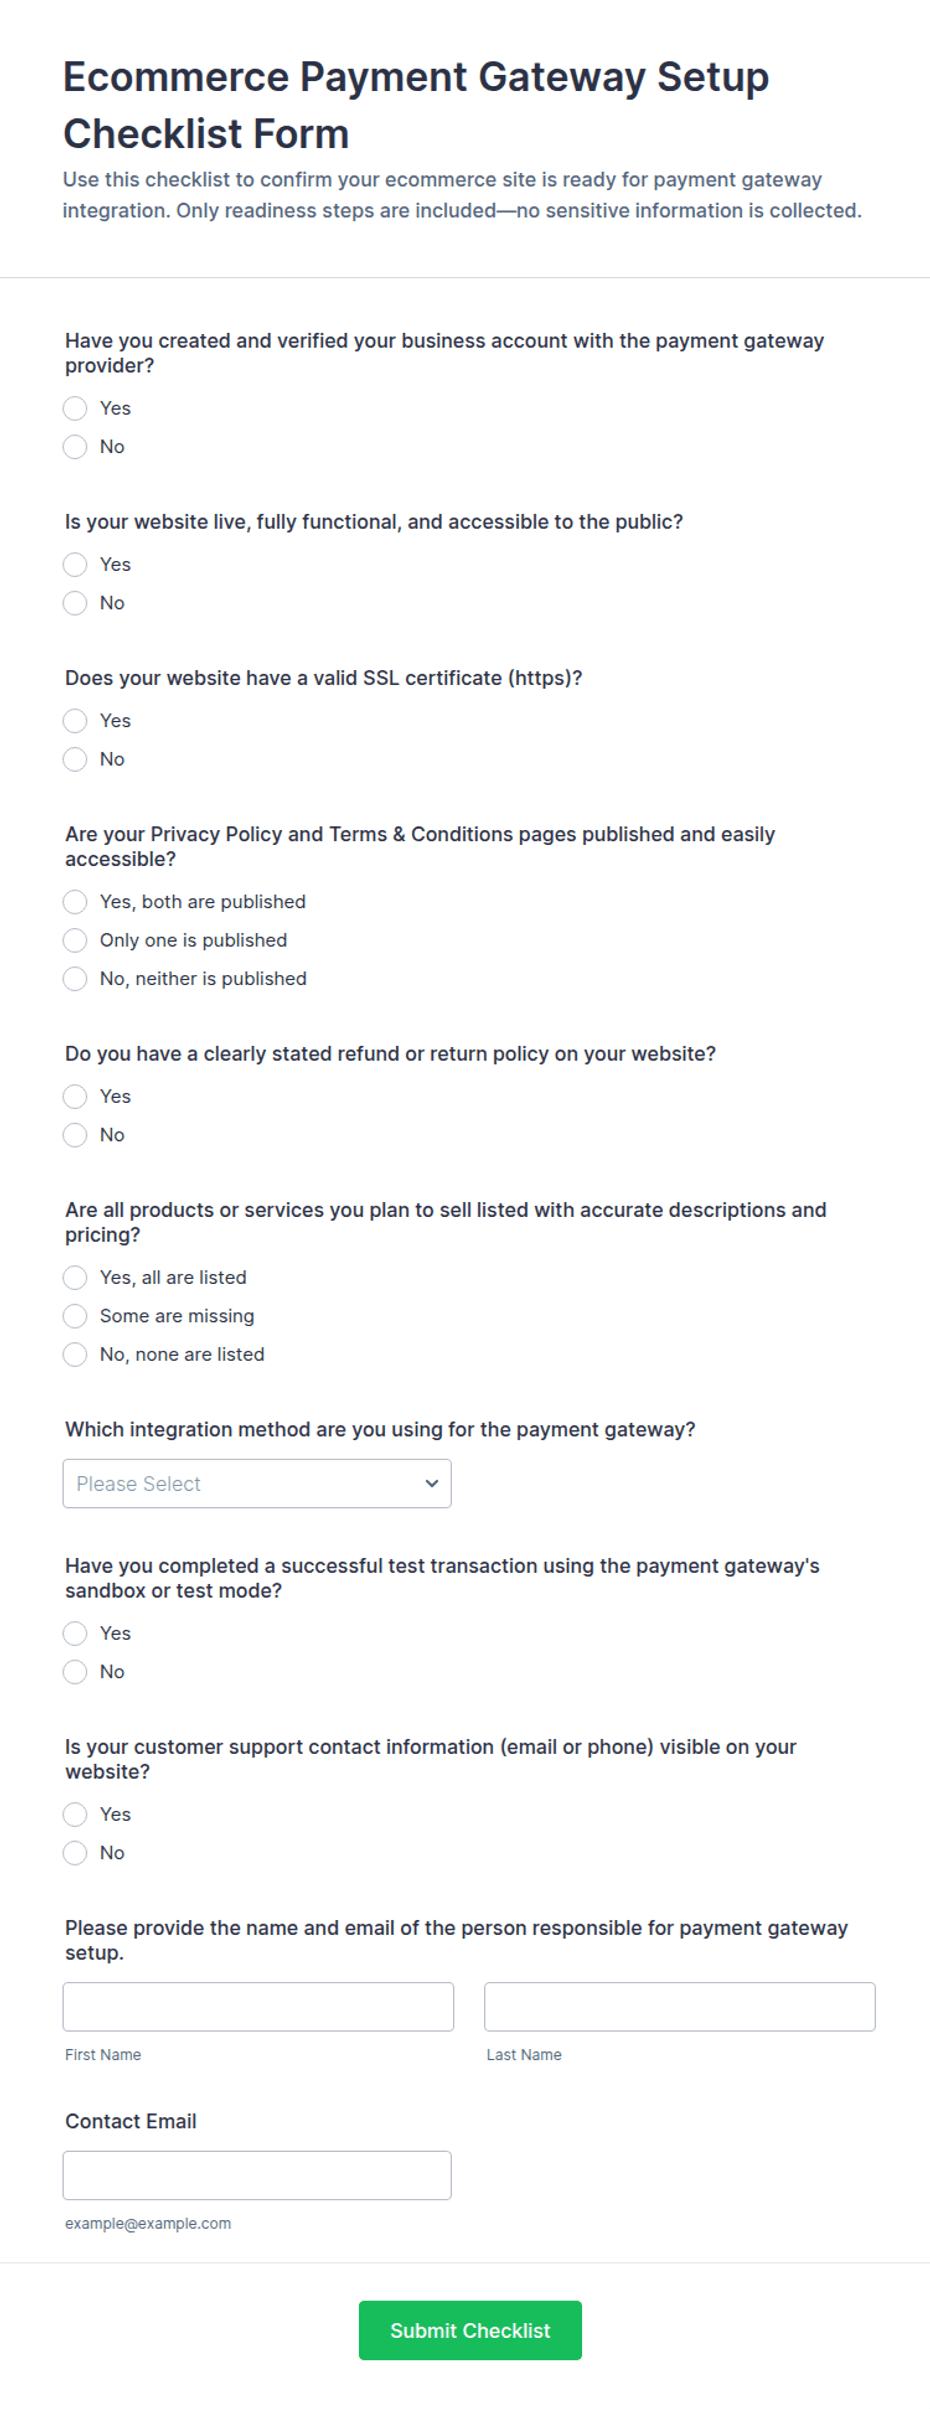
Task: Choose Yes for website live and accessible
Action: point(75,565)
